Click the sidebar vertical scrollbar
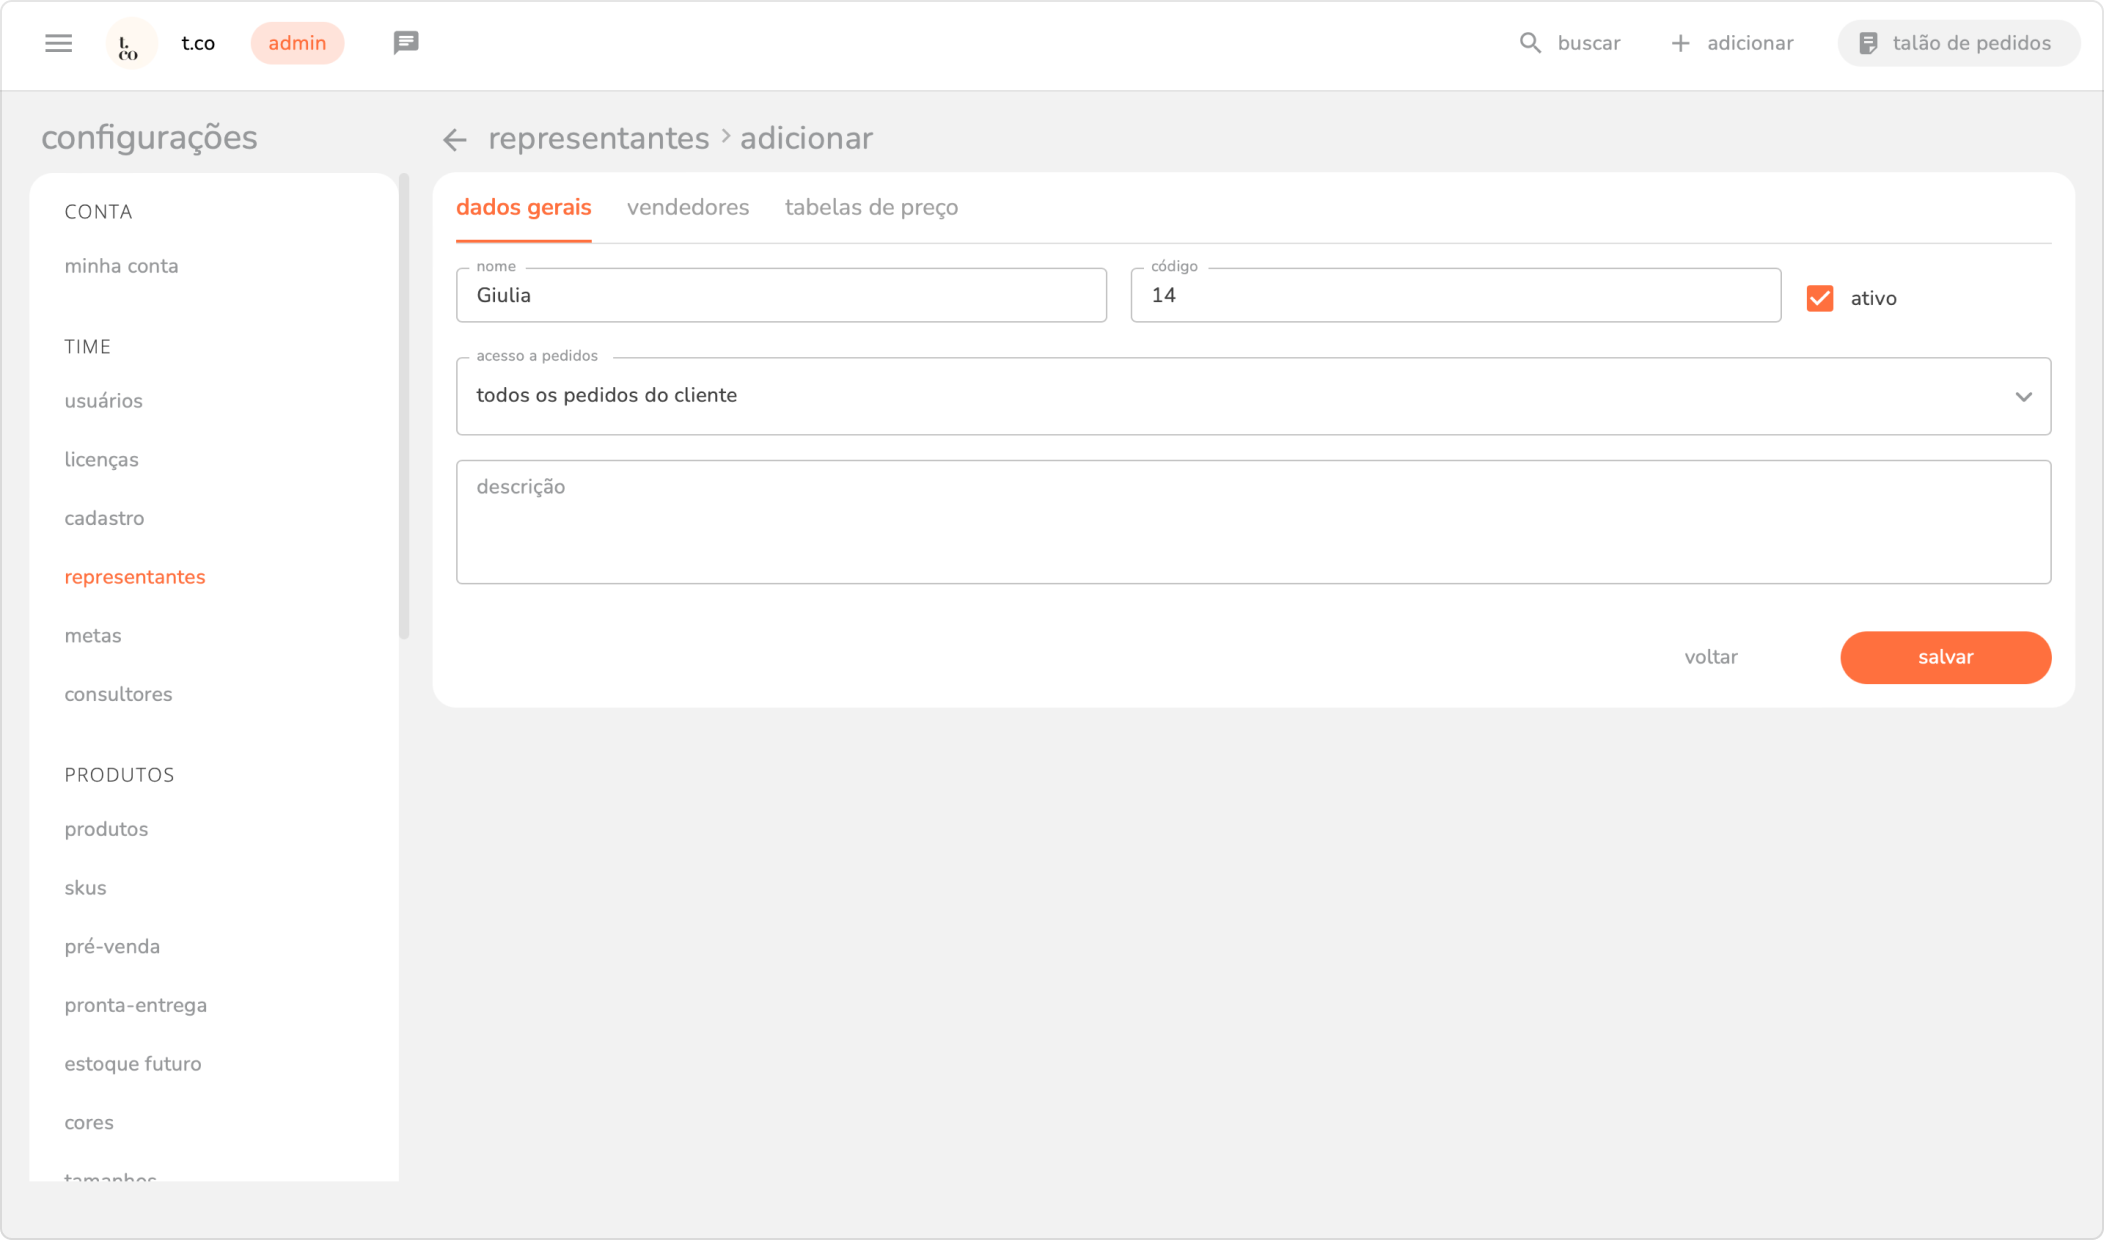The height and width of the screenshot is (1240, 2104). coord(404,407)
